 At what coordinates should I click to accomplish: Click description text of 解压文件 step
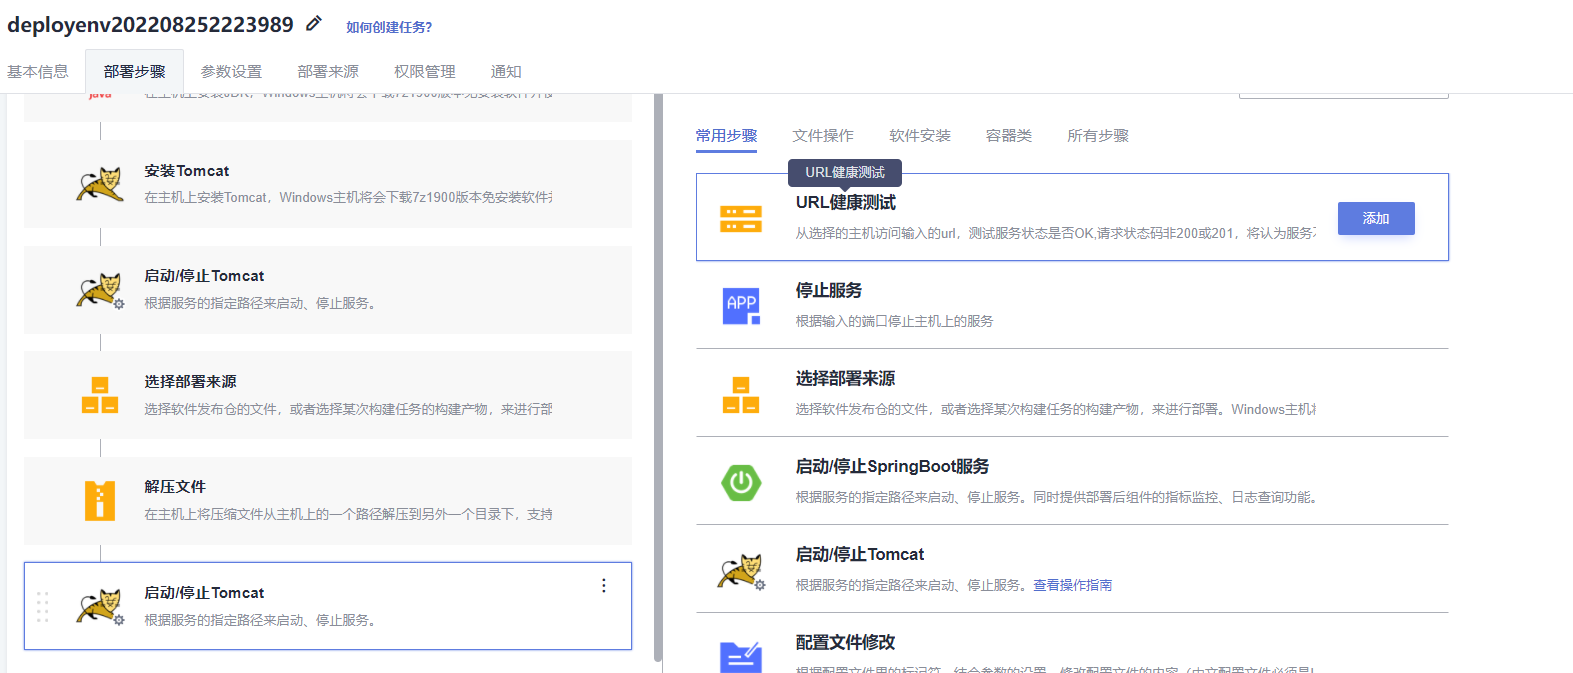(x=348, y=514)
